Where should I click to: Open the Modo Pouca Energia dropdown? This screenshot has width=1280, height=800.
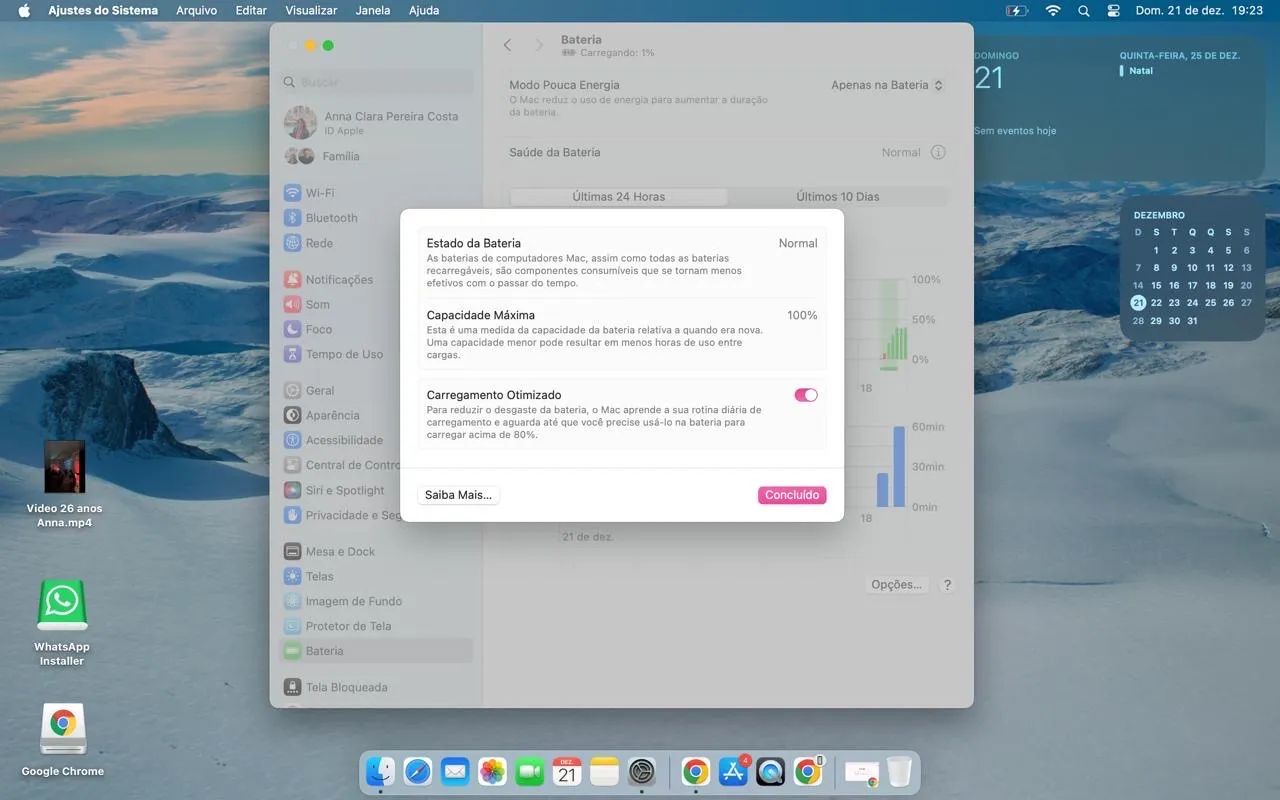point(886,86)
